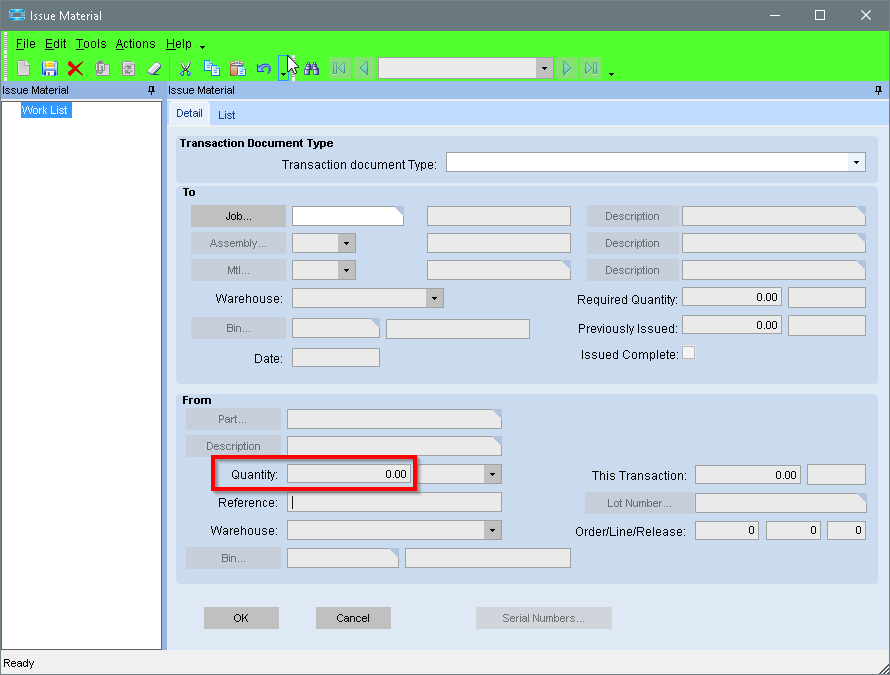This screenshot has width=890, height=675.
Task: Open search with the binoculars icon
Action: tap(312, 69)
